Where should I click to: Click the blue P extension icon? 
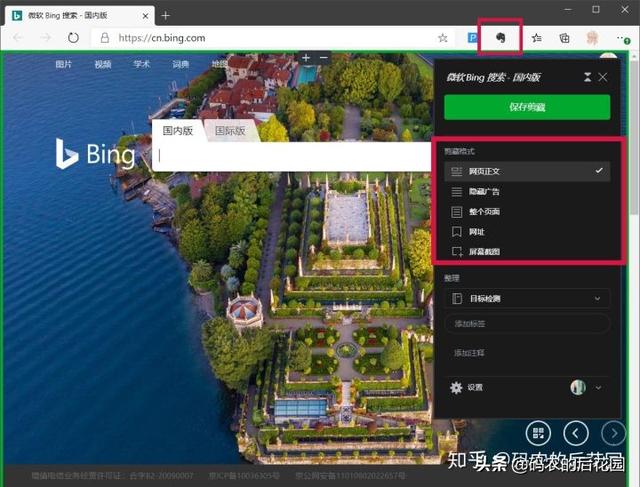coord(472,38)
